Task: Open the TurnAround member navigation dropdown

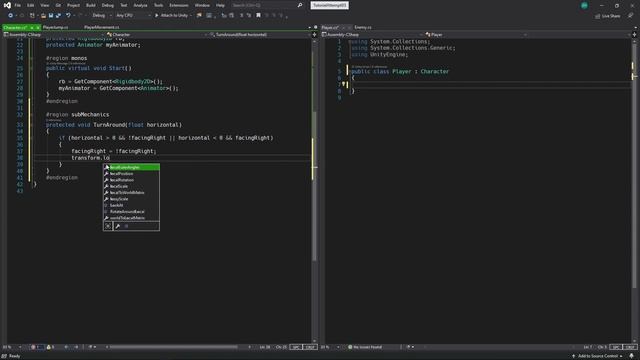Action: pos(260,35)
